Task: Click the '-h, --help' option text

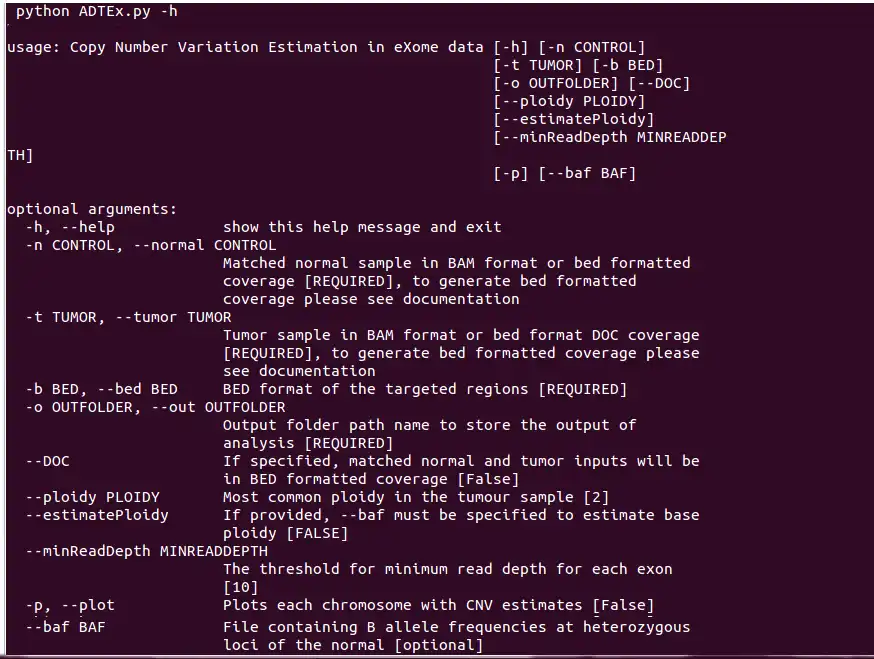Action: [70, 227]
